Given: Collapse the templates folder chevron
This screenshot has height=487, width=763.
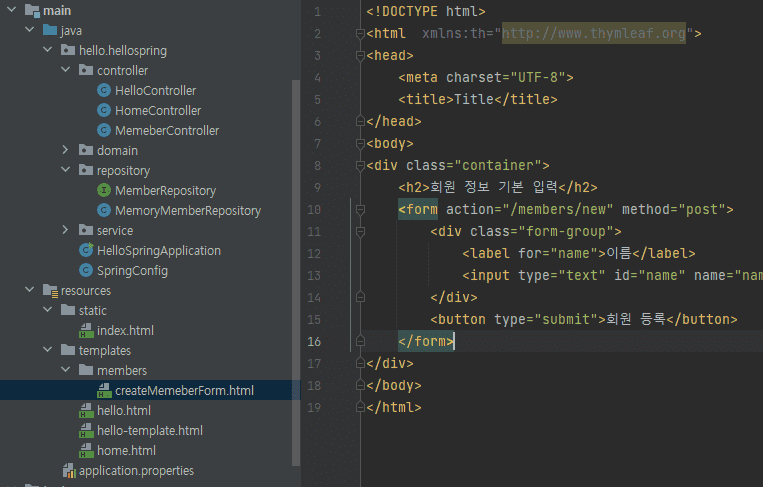Looking at the screenshot, I should (48, 350).
